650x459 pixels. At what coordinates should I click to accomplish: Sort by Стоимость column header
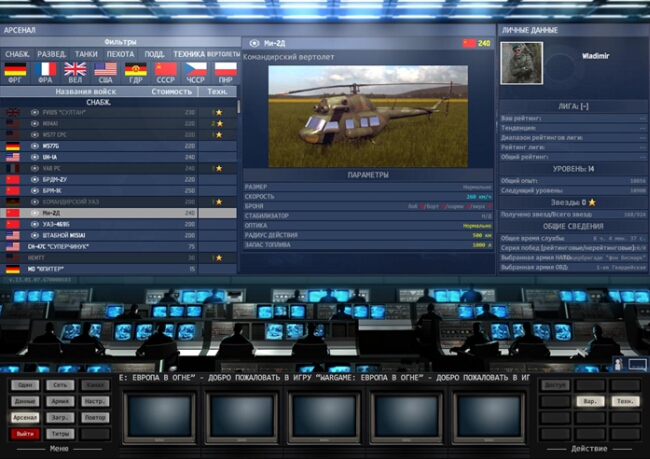pyautogui.click(x=172, y=92)
